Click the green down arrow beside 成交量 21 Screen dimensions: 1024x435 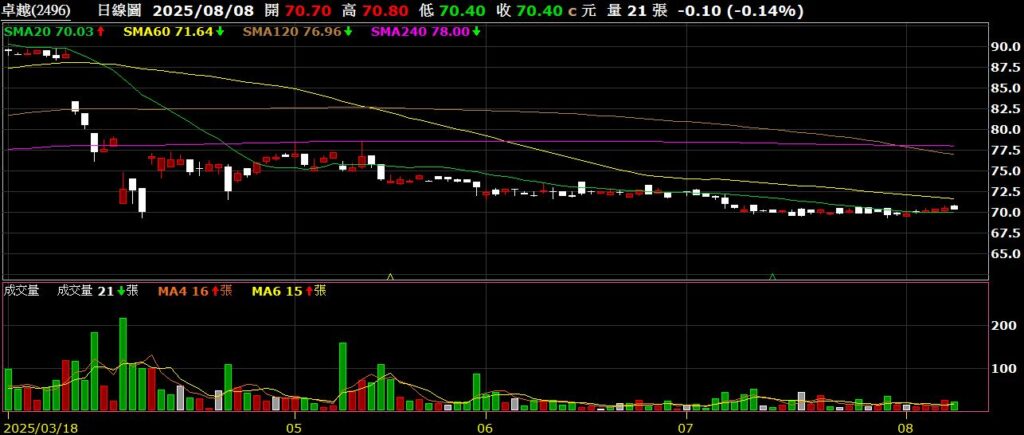(121, 291)
